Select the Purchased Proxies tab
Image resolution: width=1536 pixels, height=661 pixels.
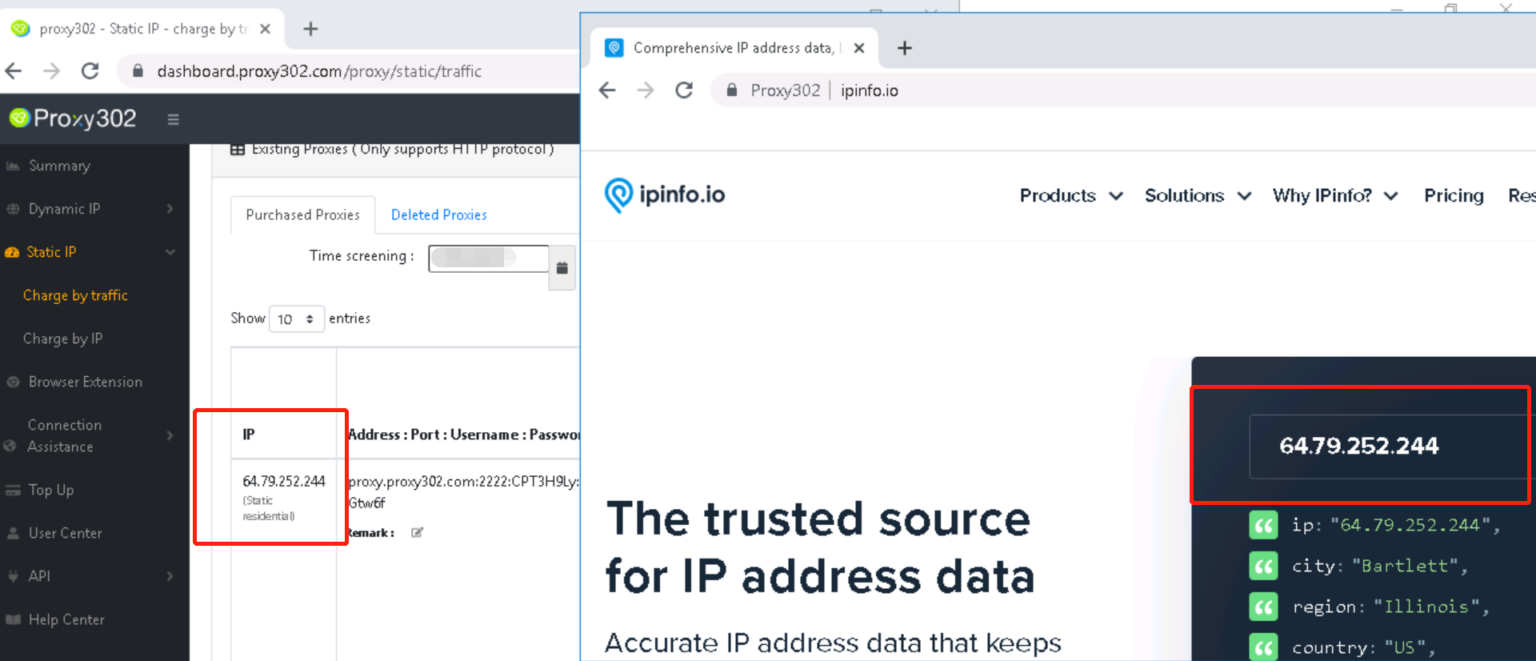pyautogui.click(x=302, y=215)
